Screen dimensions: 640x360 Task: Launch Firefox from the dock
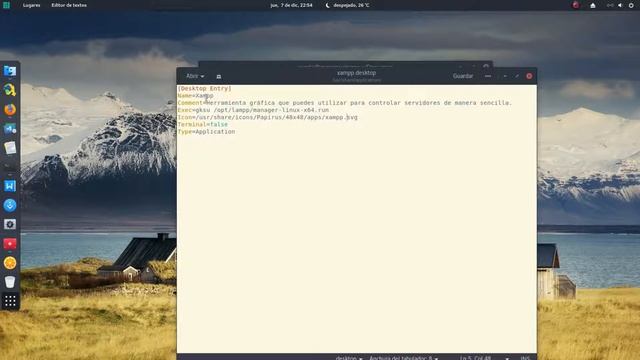pyautogui.click(x=10, y=109)
